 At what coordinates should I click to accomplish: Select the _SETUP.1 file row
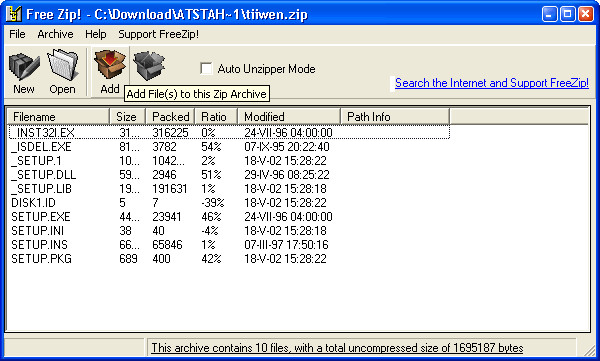(229, 160)
